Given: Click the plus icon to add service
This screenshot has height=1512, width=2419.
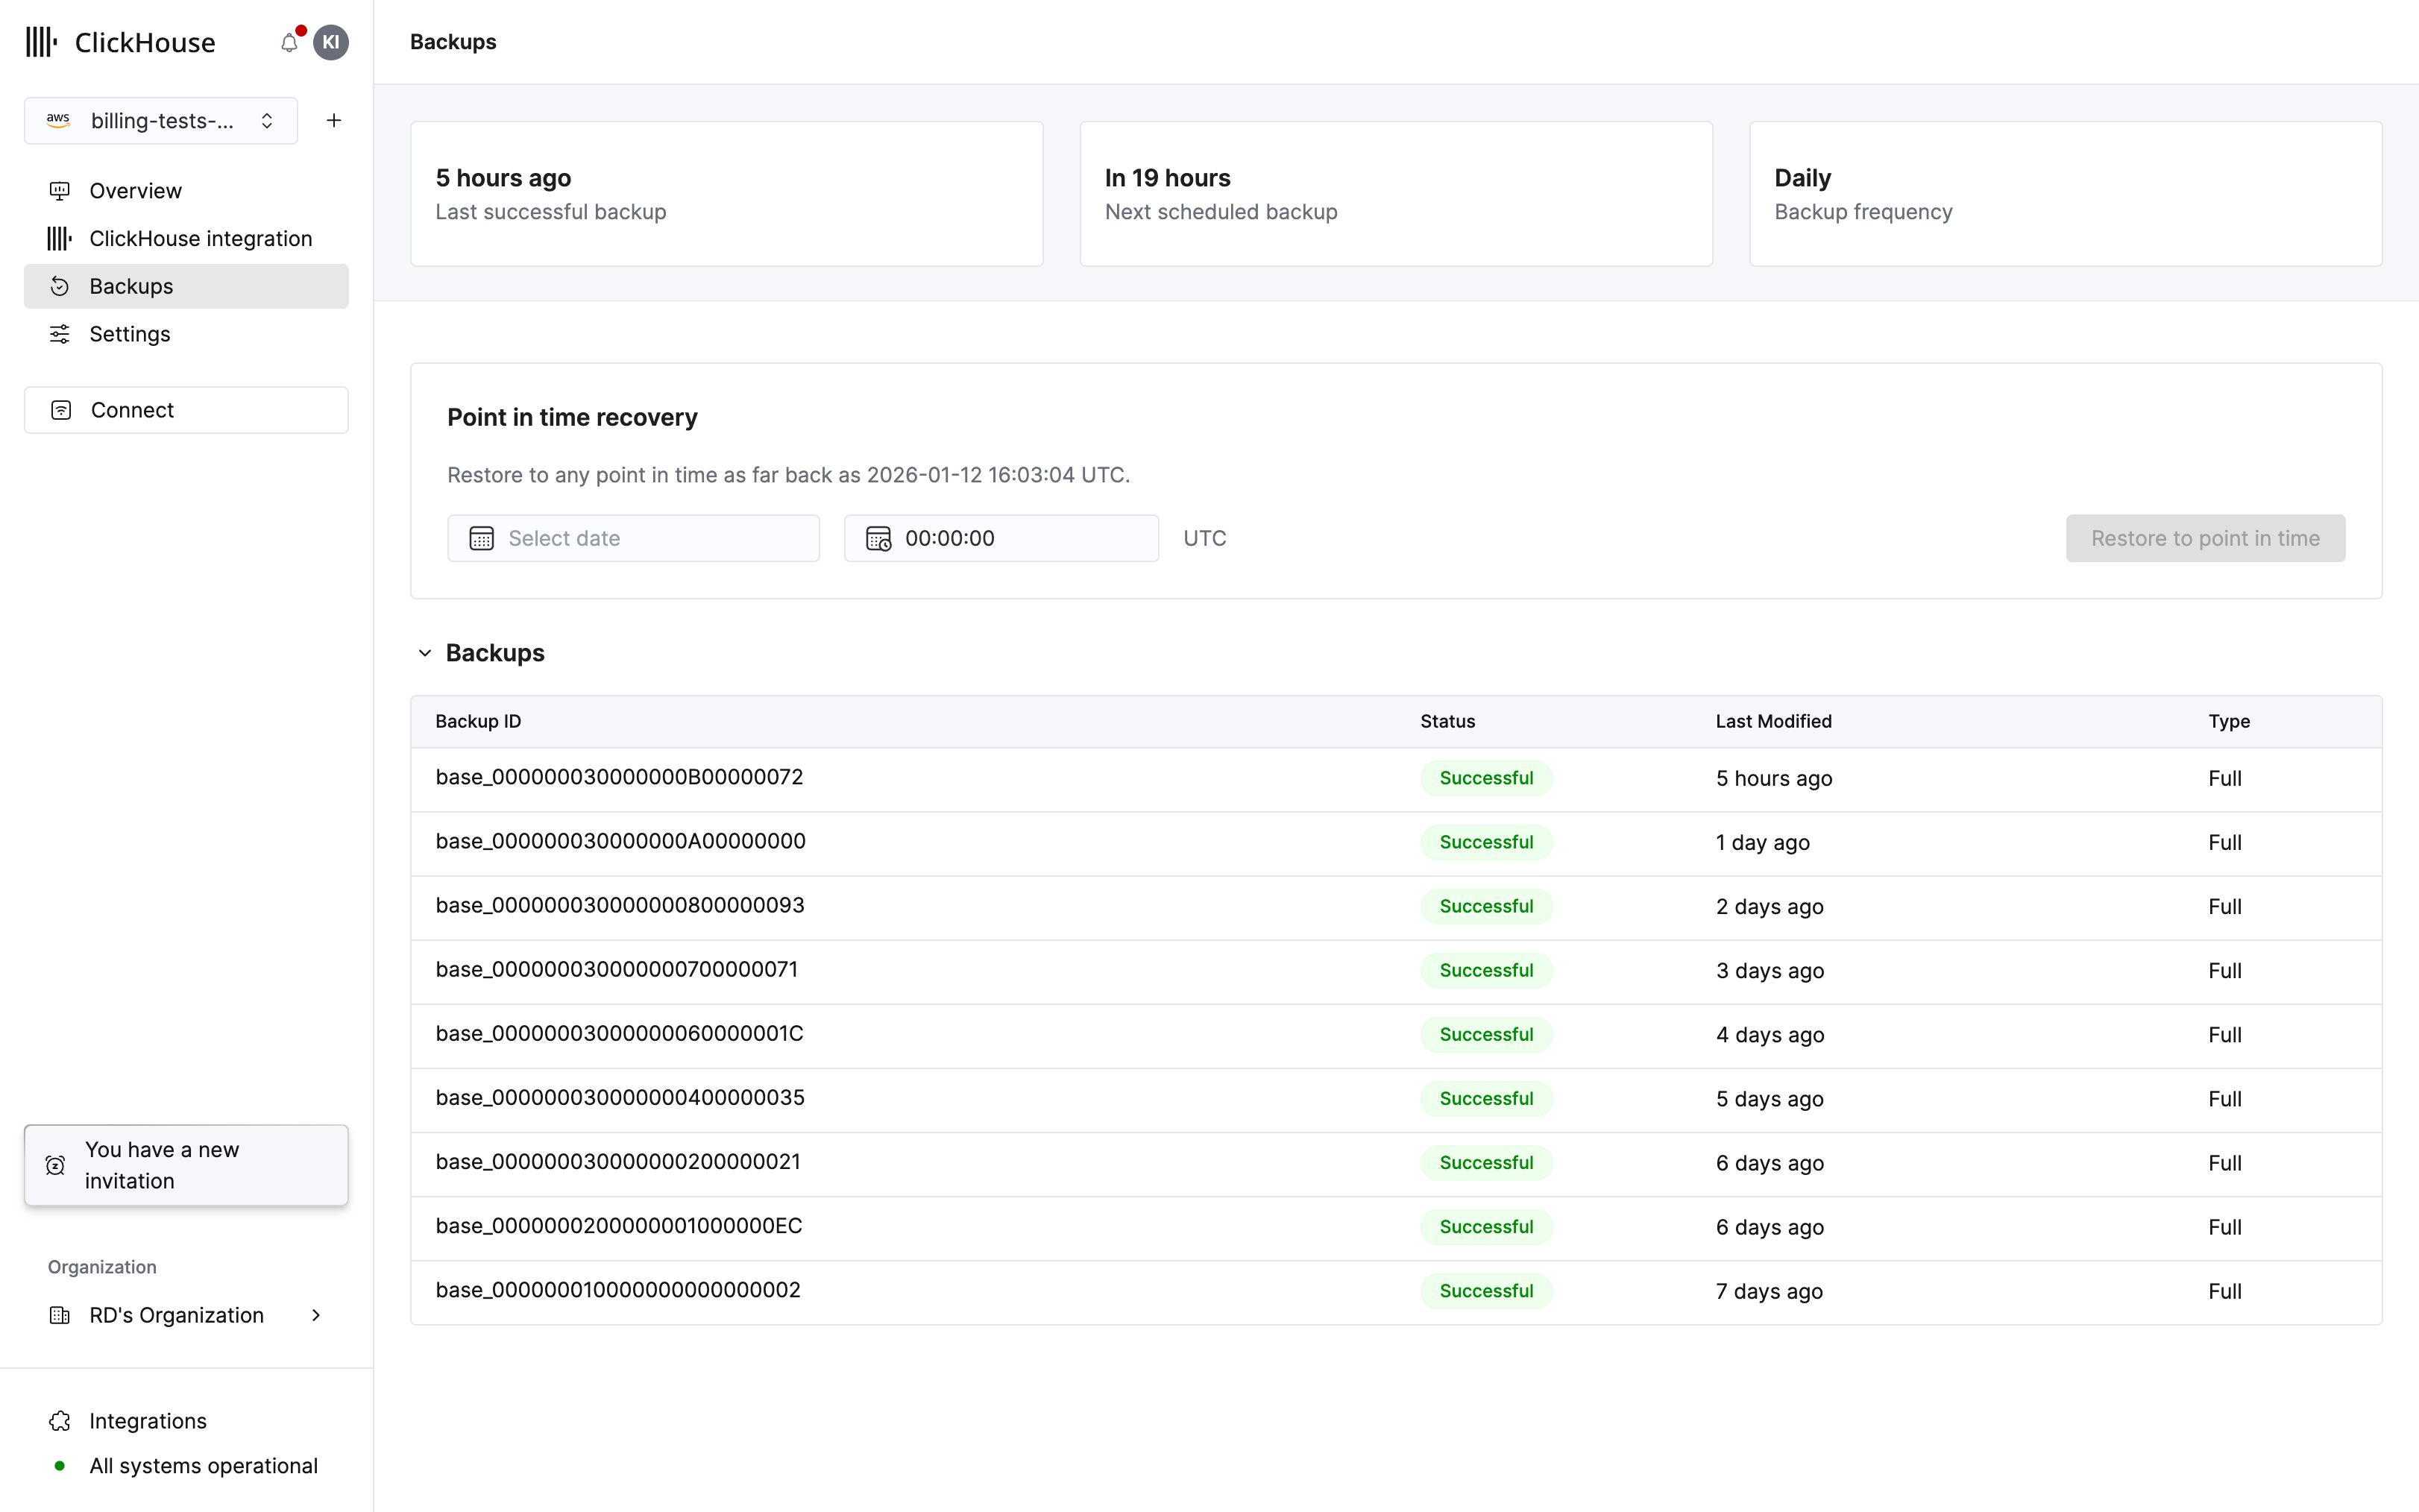Looking at the screenshot, I should [333, 120].
